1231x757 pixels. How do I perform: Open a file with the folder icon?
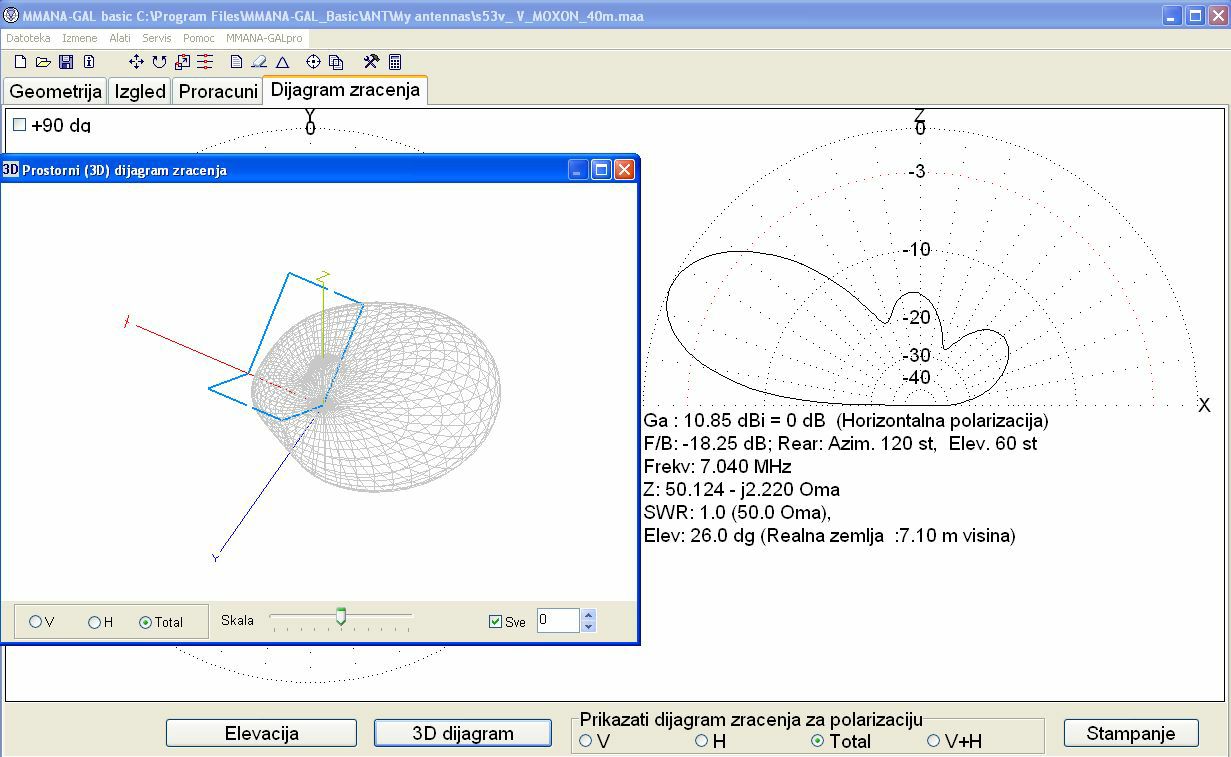pyautogui.click(x=43, y=62)
